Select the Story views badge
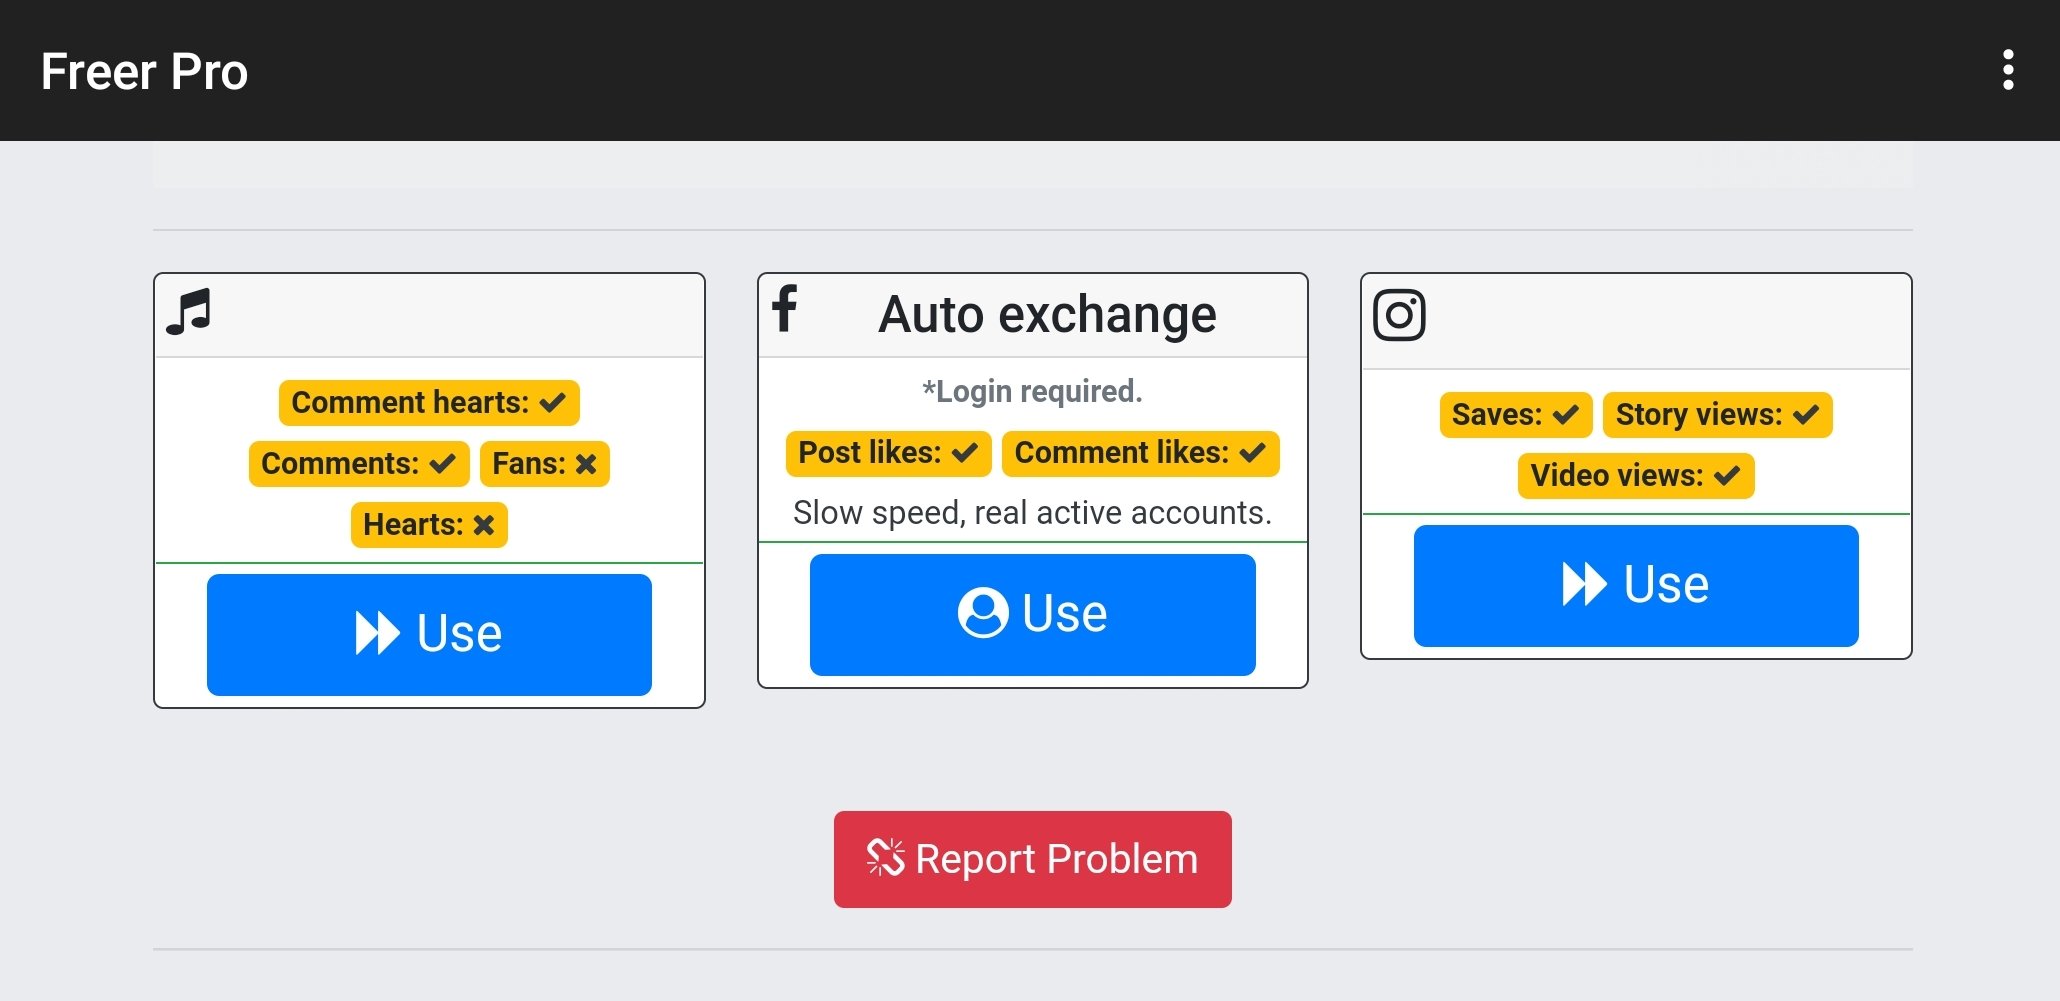 point(1718,415)
